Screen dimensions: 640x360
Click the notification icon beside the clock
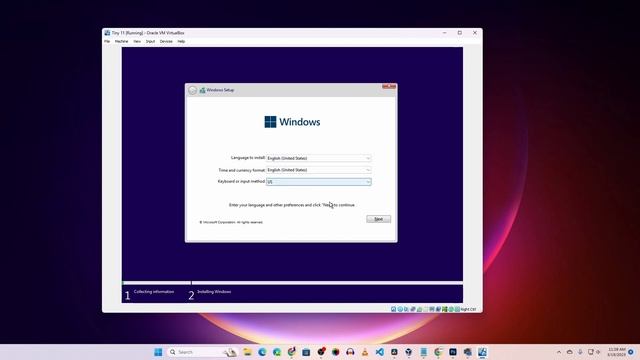point(631,352)
